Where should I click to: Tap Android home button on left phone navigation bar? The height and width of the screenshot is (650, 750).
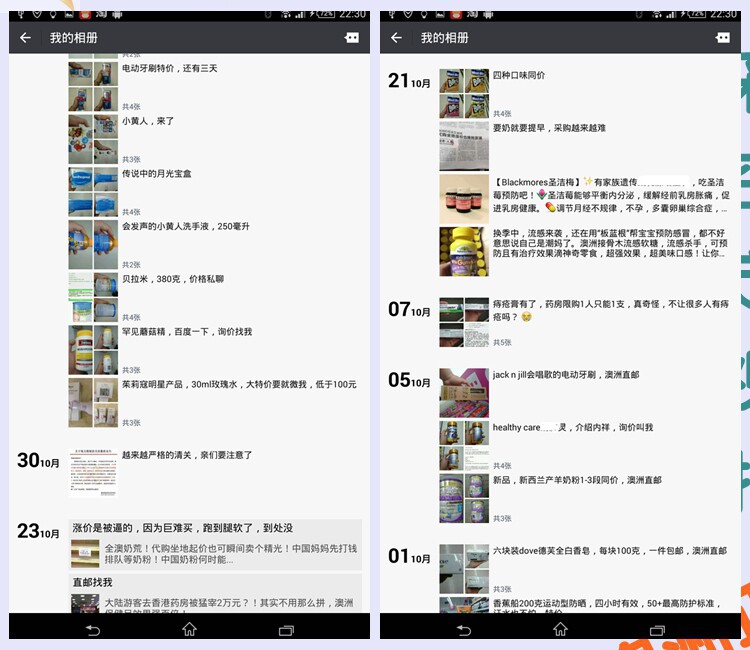(189, 629)
